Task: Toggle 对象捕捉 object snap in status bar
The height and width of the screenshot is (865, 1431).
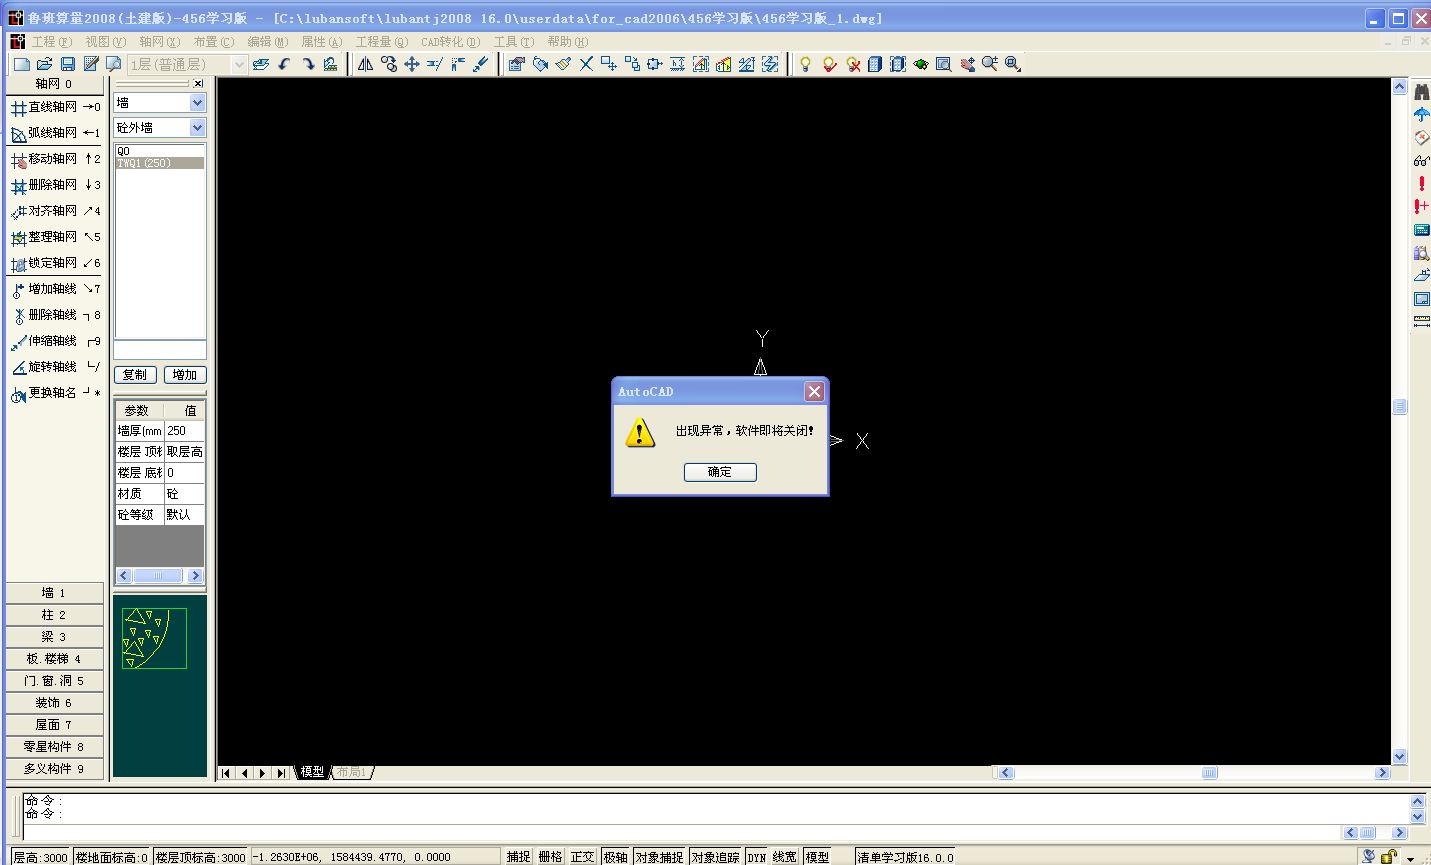Action: [659, 857]
